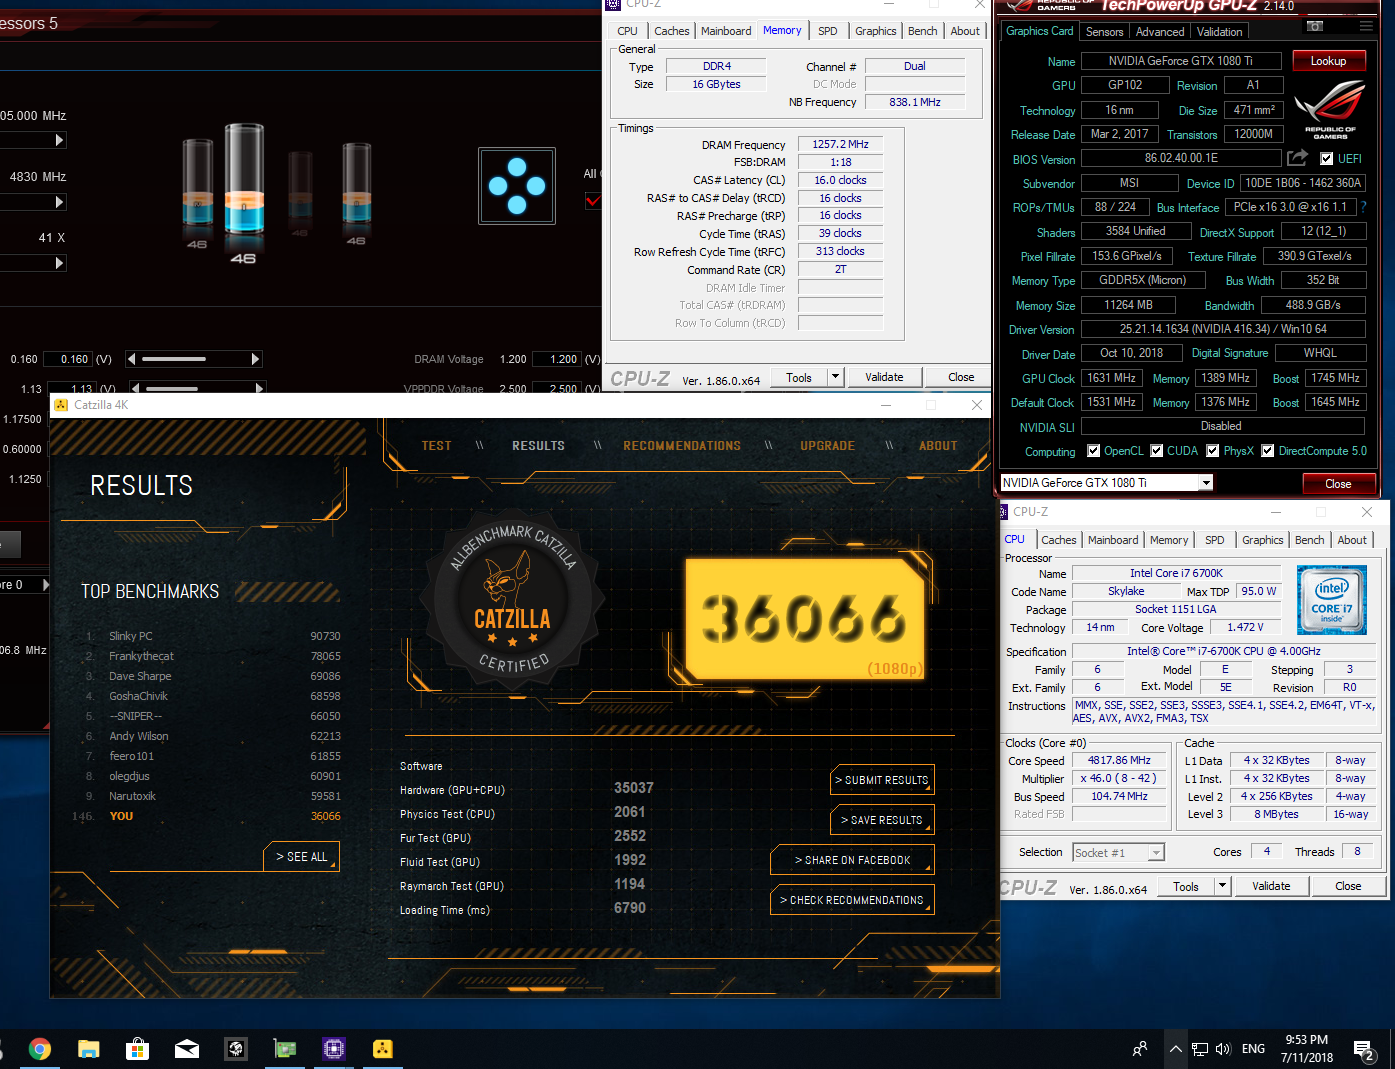Image resolution: width=1395 pixels, height=1069 pixels.
Task: Open the SPD tab in the Memory CPU-Z window
Action: tap(828, 31)
